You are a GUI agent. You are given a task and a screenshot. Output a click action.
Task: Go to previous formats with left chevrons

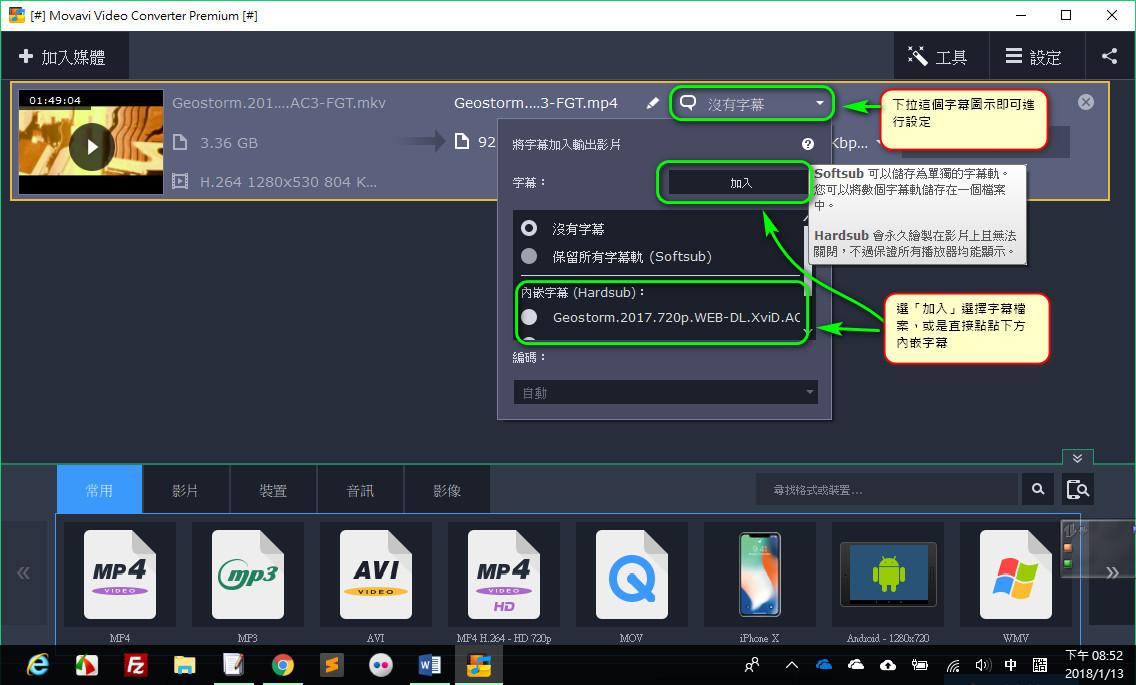[24, 573]
